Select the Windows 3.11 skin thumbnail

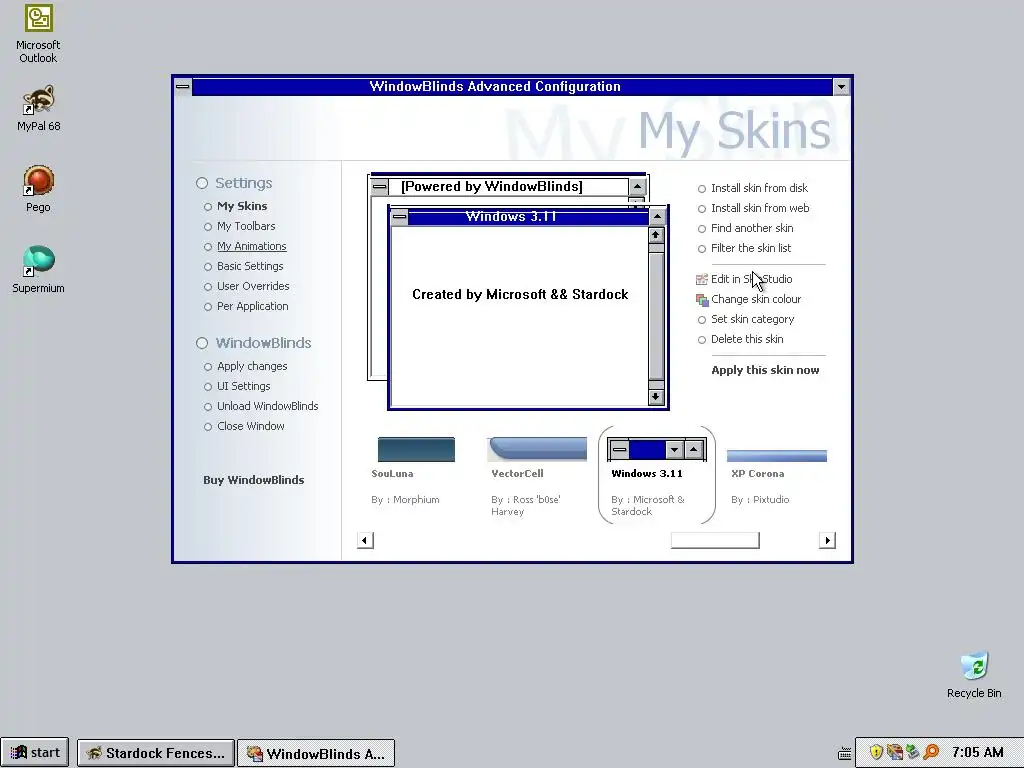pyautogui.click(x=656, y=449)
